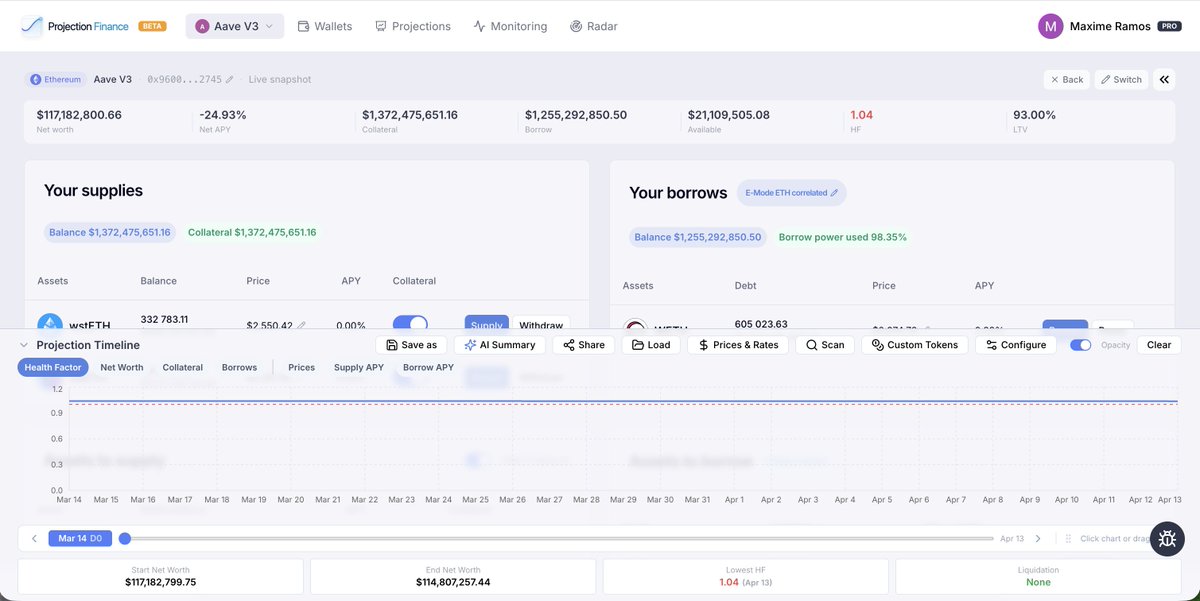
Task: Switch to Borrows chart tab
Action: 240,367
